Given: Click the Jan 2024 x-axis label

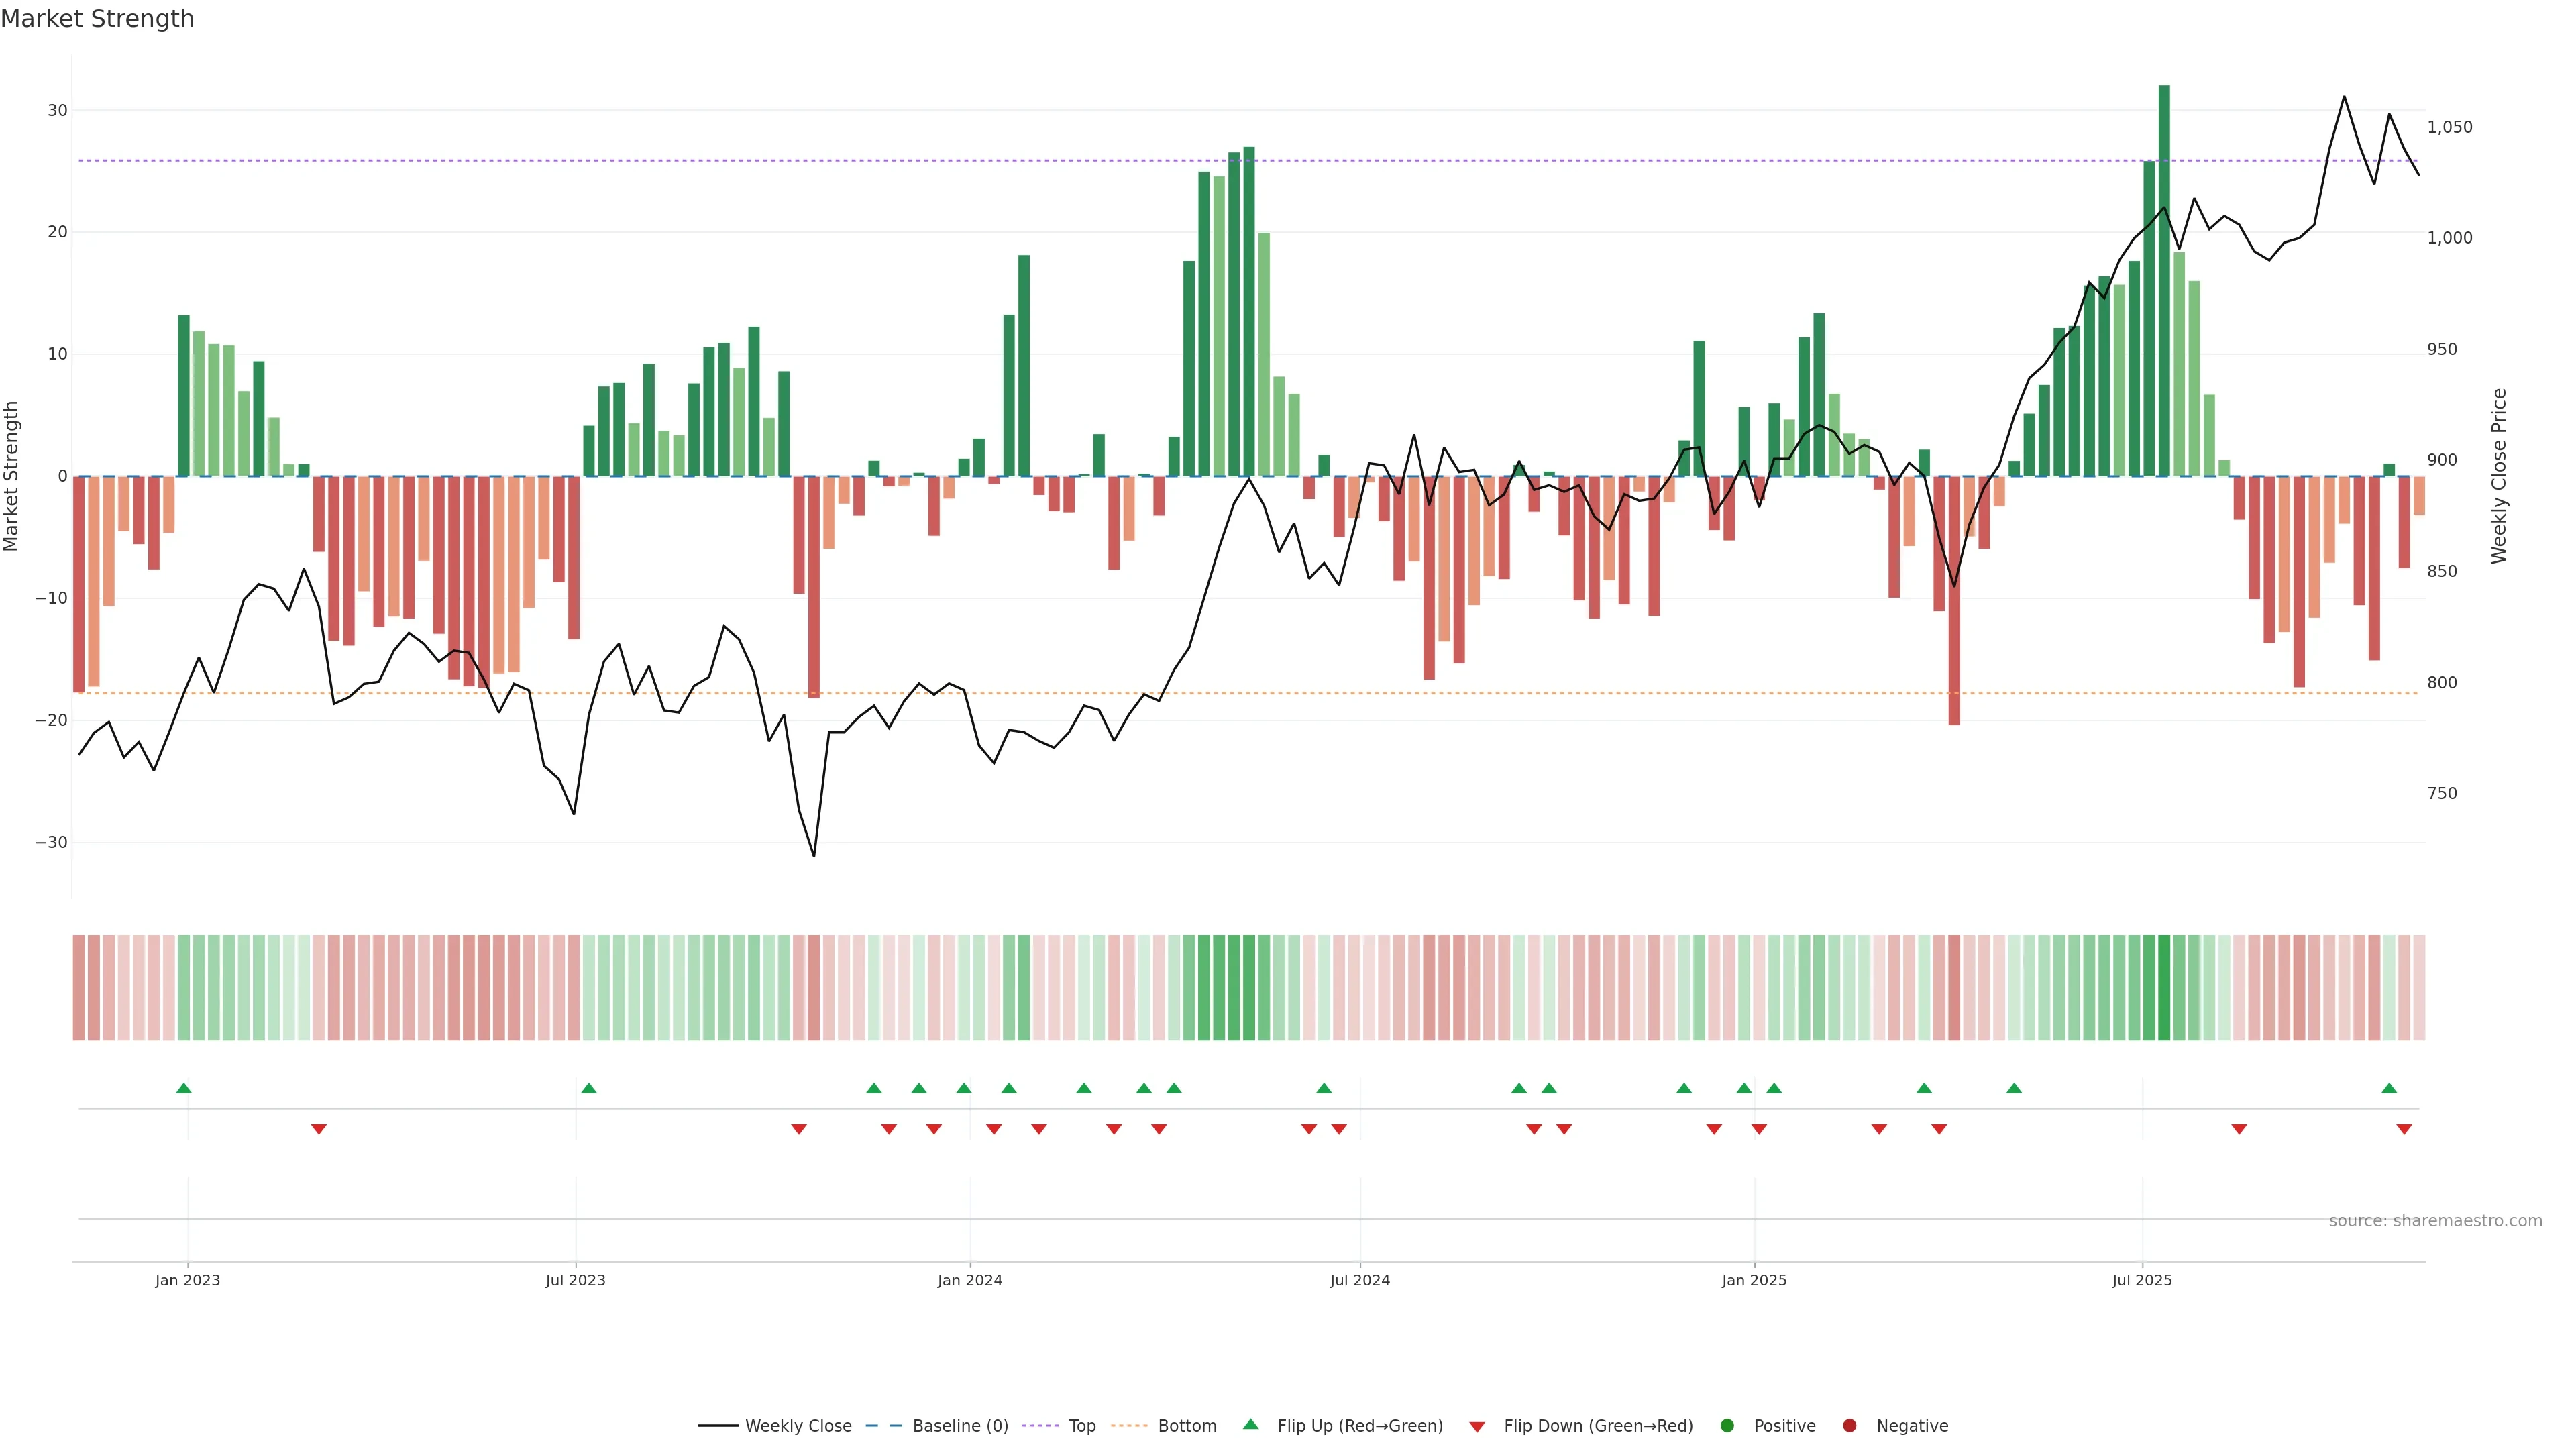Looking at the screenshot, I should (969, 1280).
